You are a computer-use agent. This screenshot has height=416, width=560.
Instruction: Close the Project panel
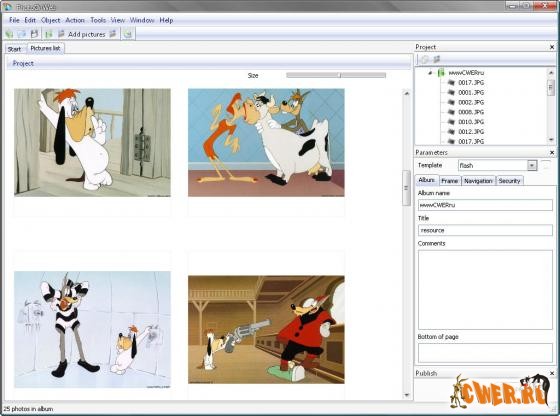point(552,47)
